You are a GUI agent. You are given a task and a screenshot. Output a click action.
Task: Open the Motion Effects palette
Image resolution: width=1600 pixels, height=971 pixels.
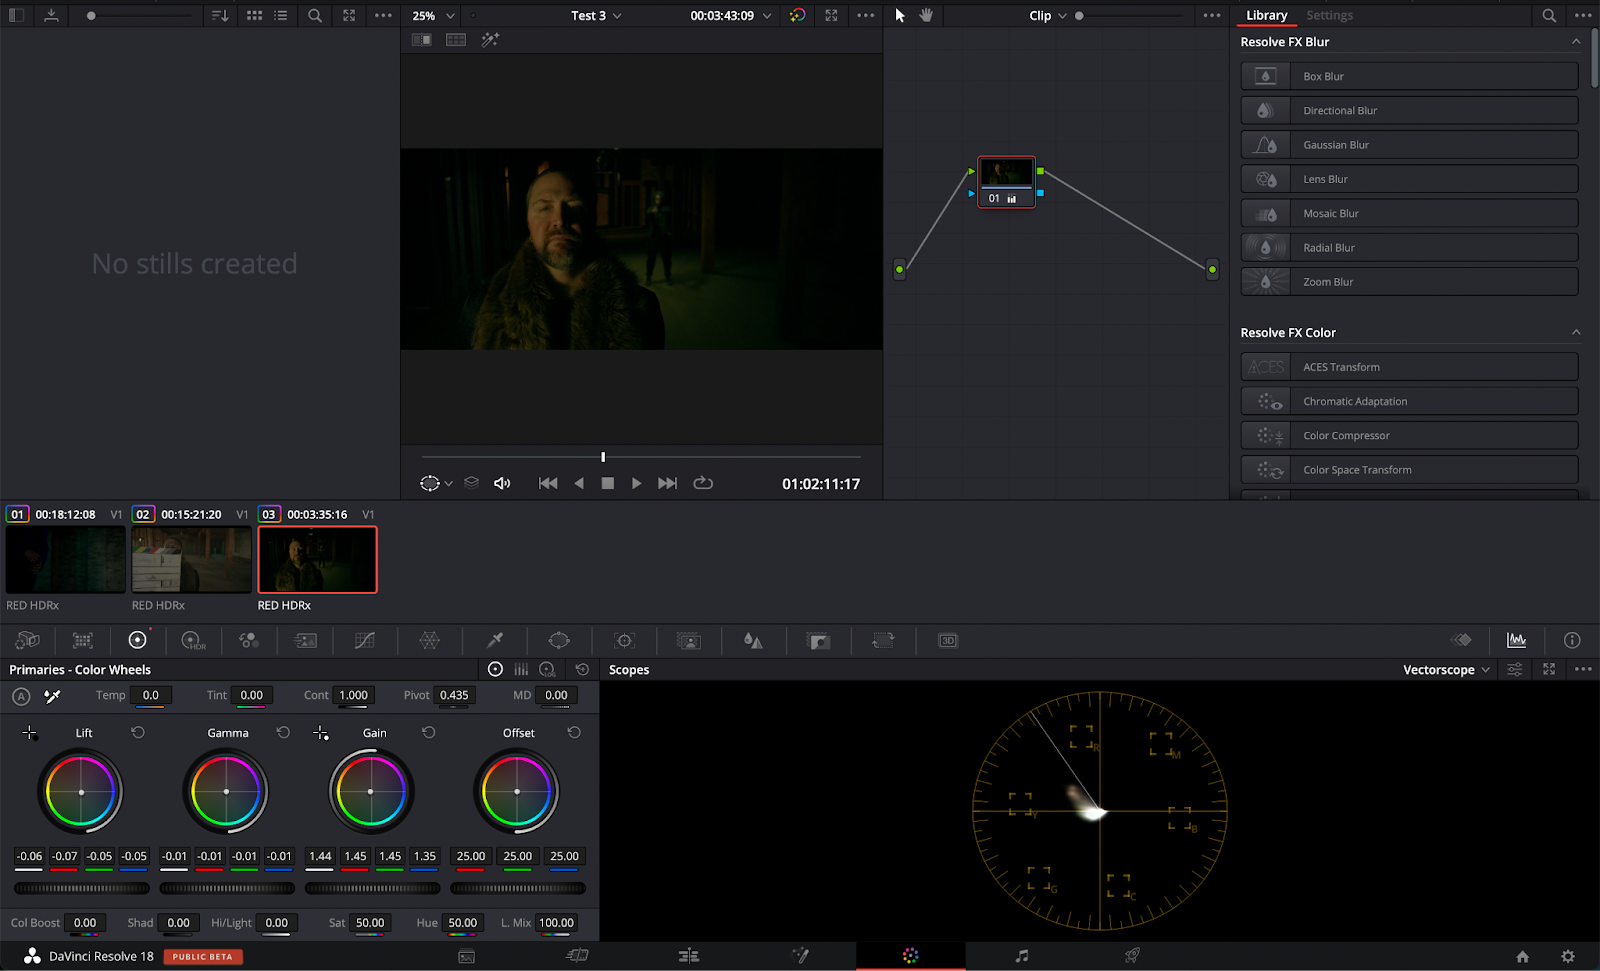[x=306, y=640]
